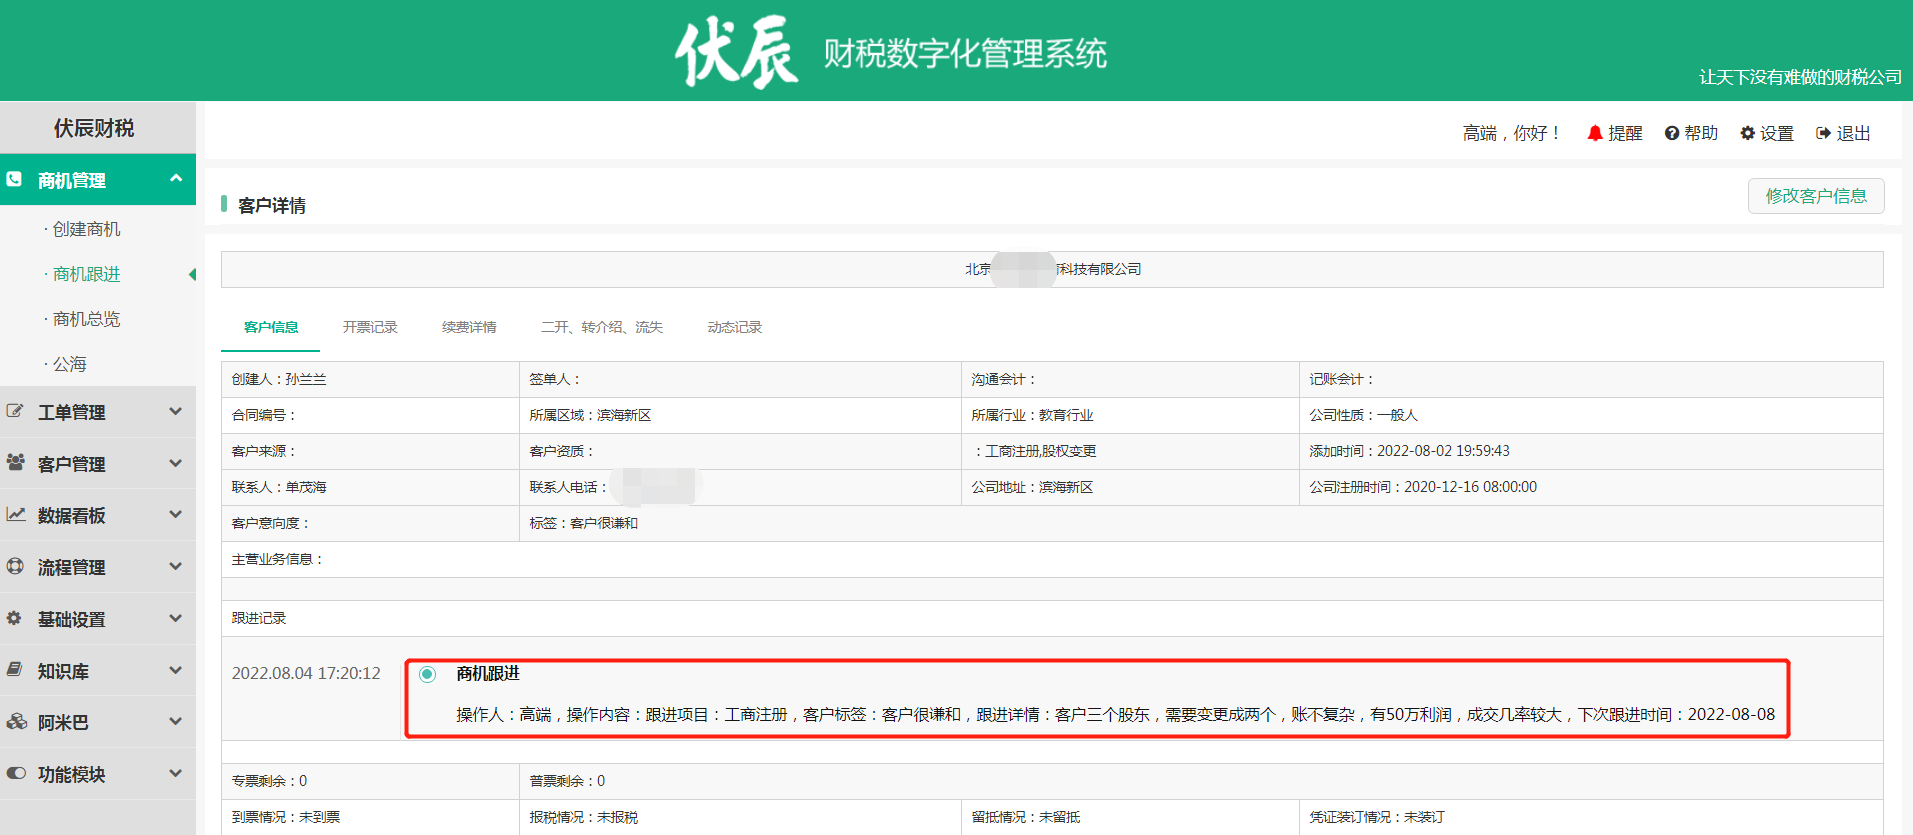
Task: Expand the 流程管理 chevron
Action: click(176, 566)
